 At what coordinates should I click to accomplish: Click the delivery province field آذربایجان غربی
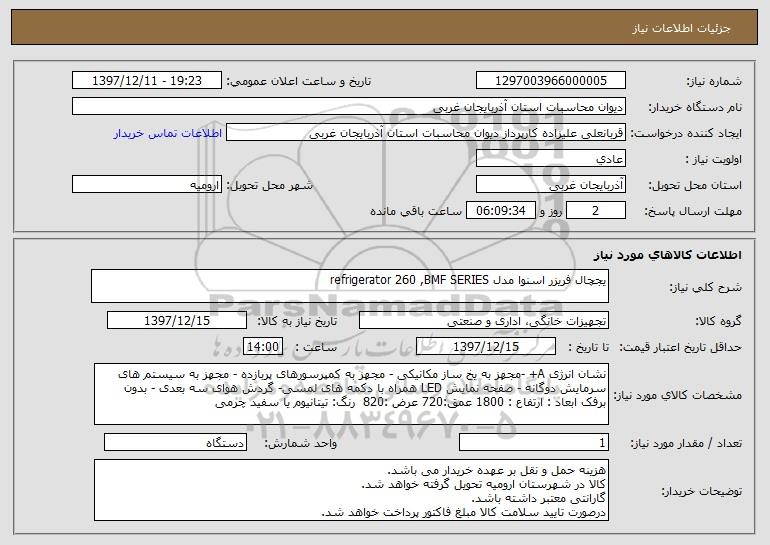(550, 185)
